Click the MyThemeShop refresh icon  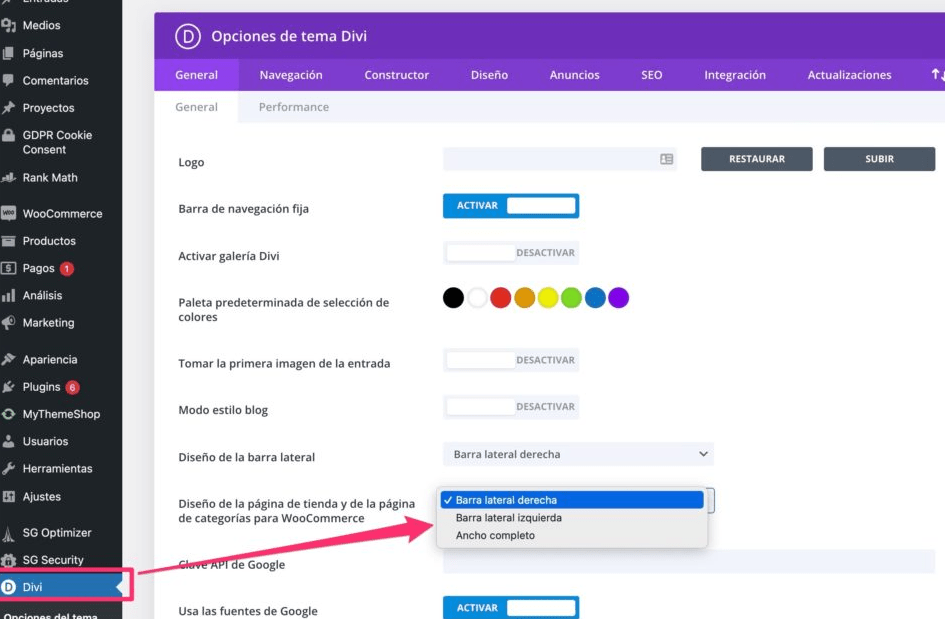8,414
